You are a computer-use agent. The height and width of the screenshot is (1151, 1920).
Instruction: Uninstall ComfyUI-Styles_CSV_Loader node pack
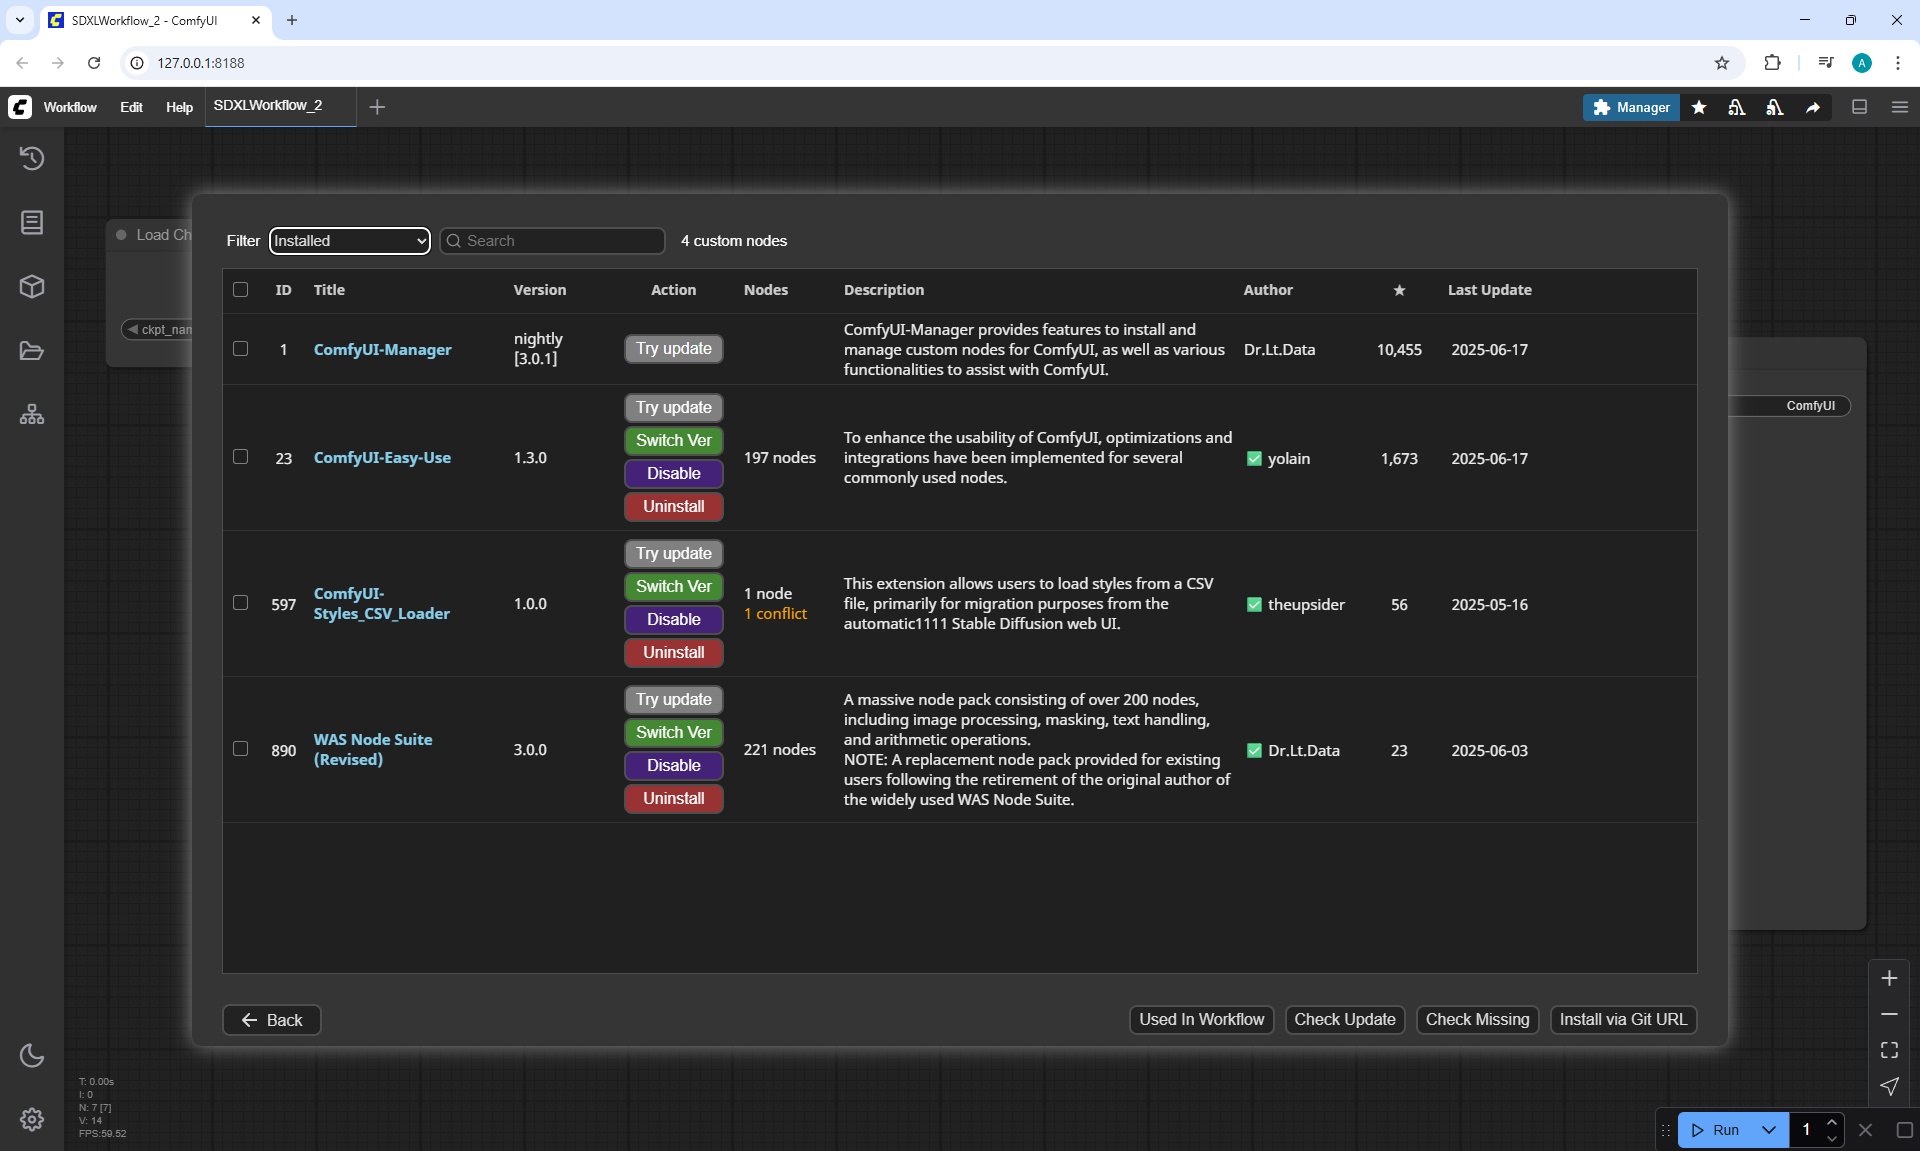click(x=673, y=652)
